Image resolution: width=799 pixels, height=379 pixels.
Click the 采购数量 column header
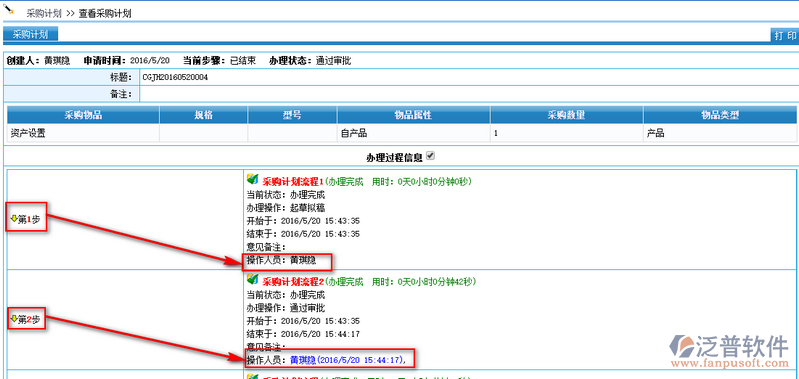tap(567, 115)
